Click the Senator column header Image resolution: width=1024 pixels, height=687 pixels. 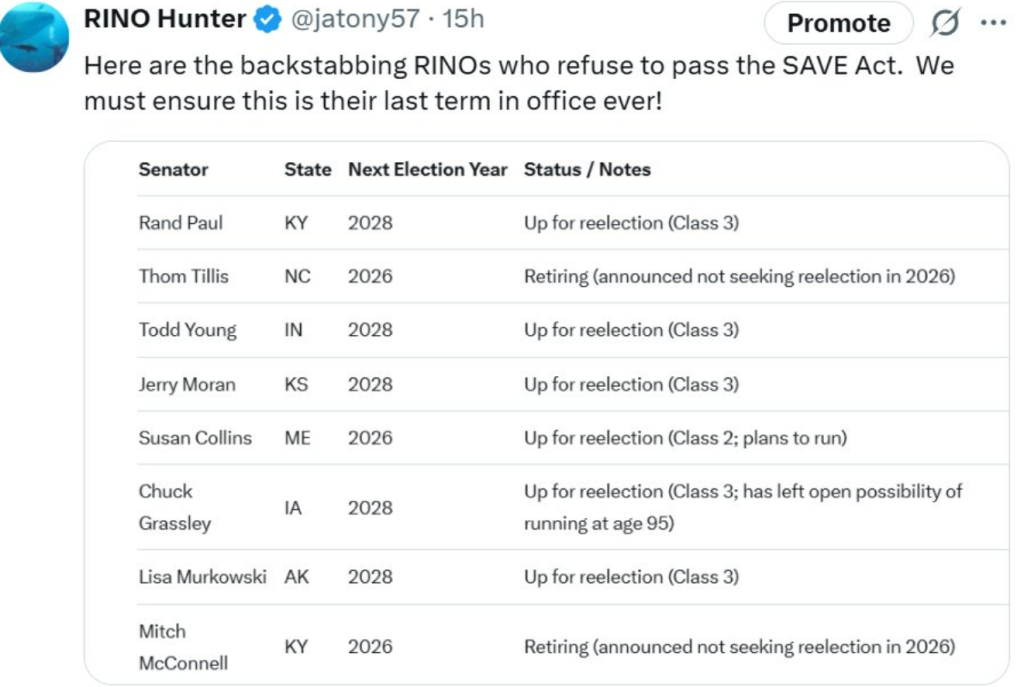click(173, 169)
